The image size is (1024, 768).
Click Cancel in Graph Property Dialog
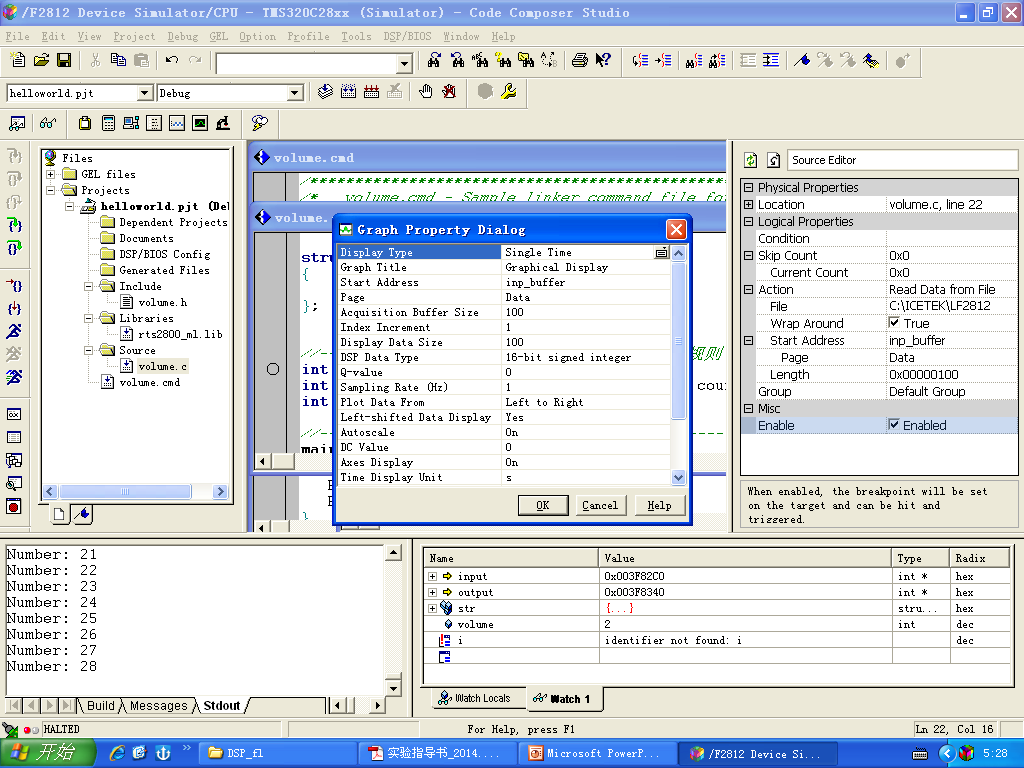[x=600, y=505]
